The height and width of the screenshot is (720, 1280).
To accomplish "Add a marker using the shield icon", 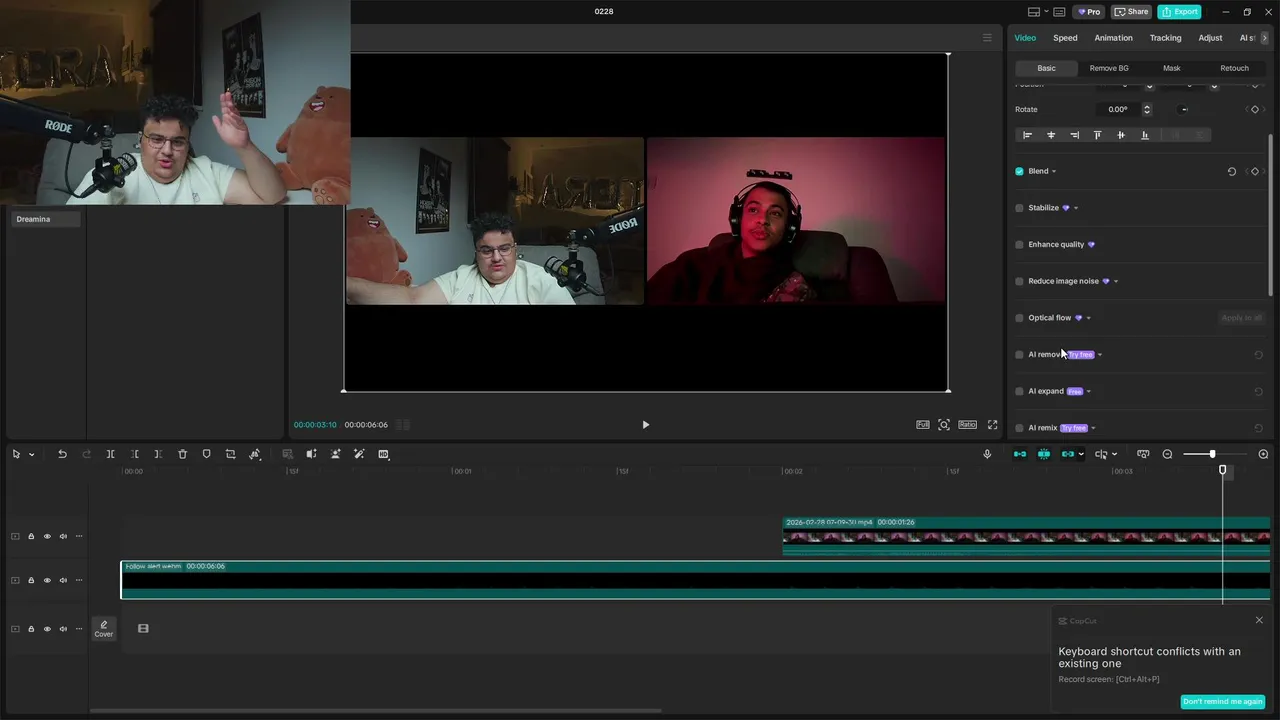I will pos(206,454).
